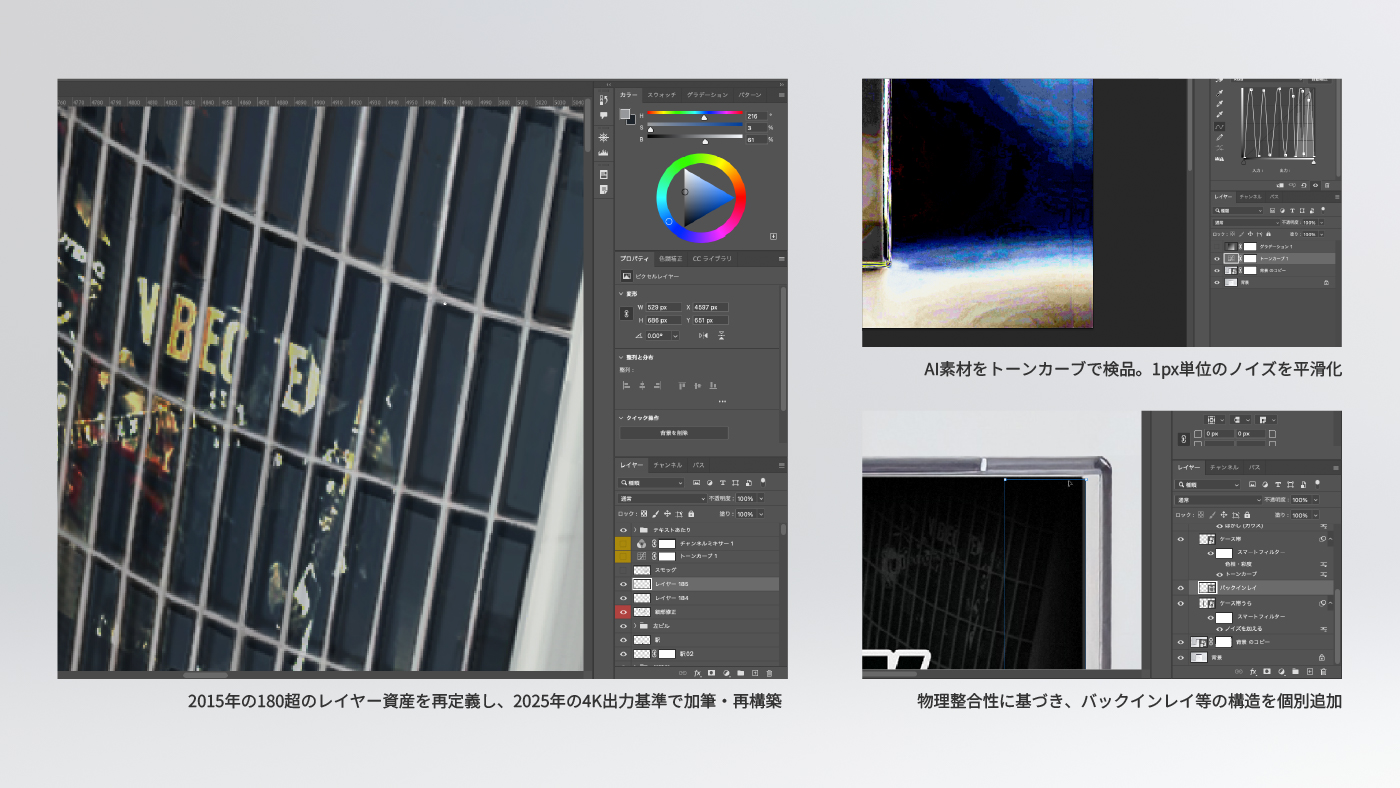Adjust the B brightness slider handle
This screenshot has height=788, width=1400.
pyautogui.click(x=705, y=141)
